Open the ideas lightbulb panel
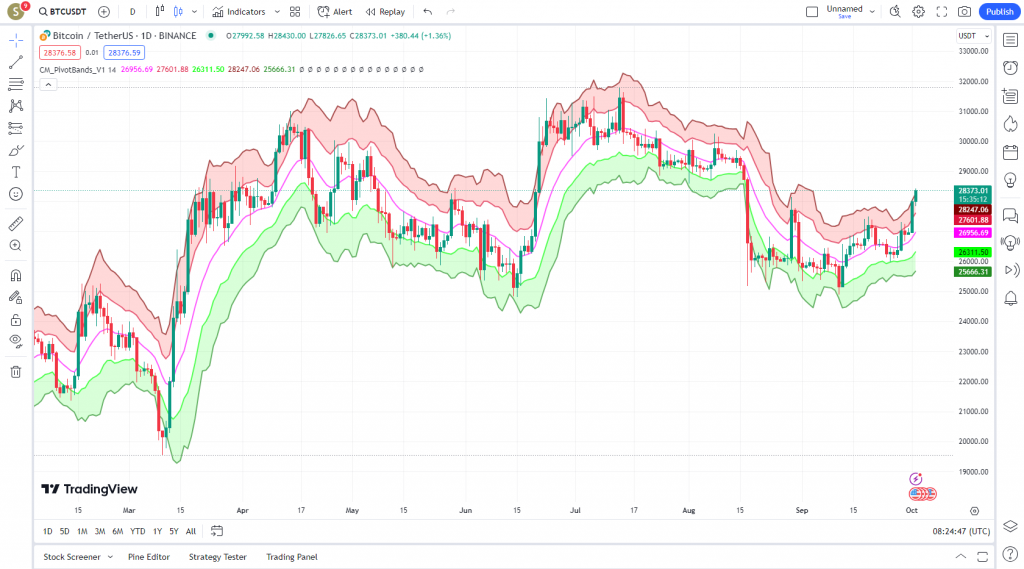Screen dimensions: 1024x569 tap(1010, 180)
